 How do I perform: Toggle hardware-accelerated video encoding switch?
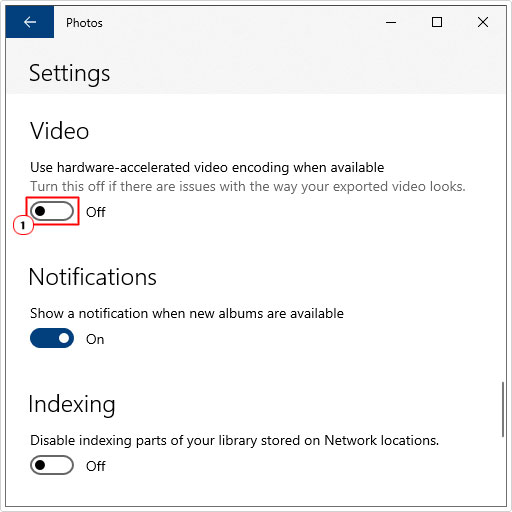pyautogui.click(x=52, y=211)
